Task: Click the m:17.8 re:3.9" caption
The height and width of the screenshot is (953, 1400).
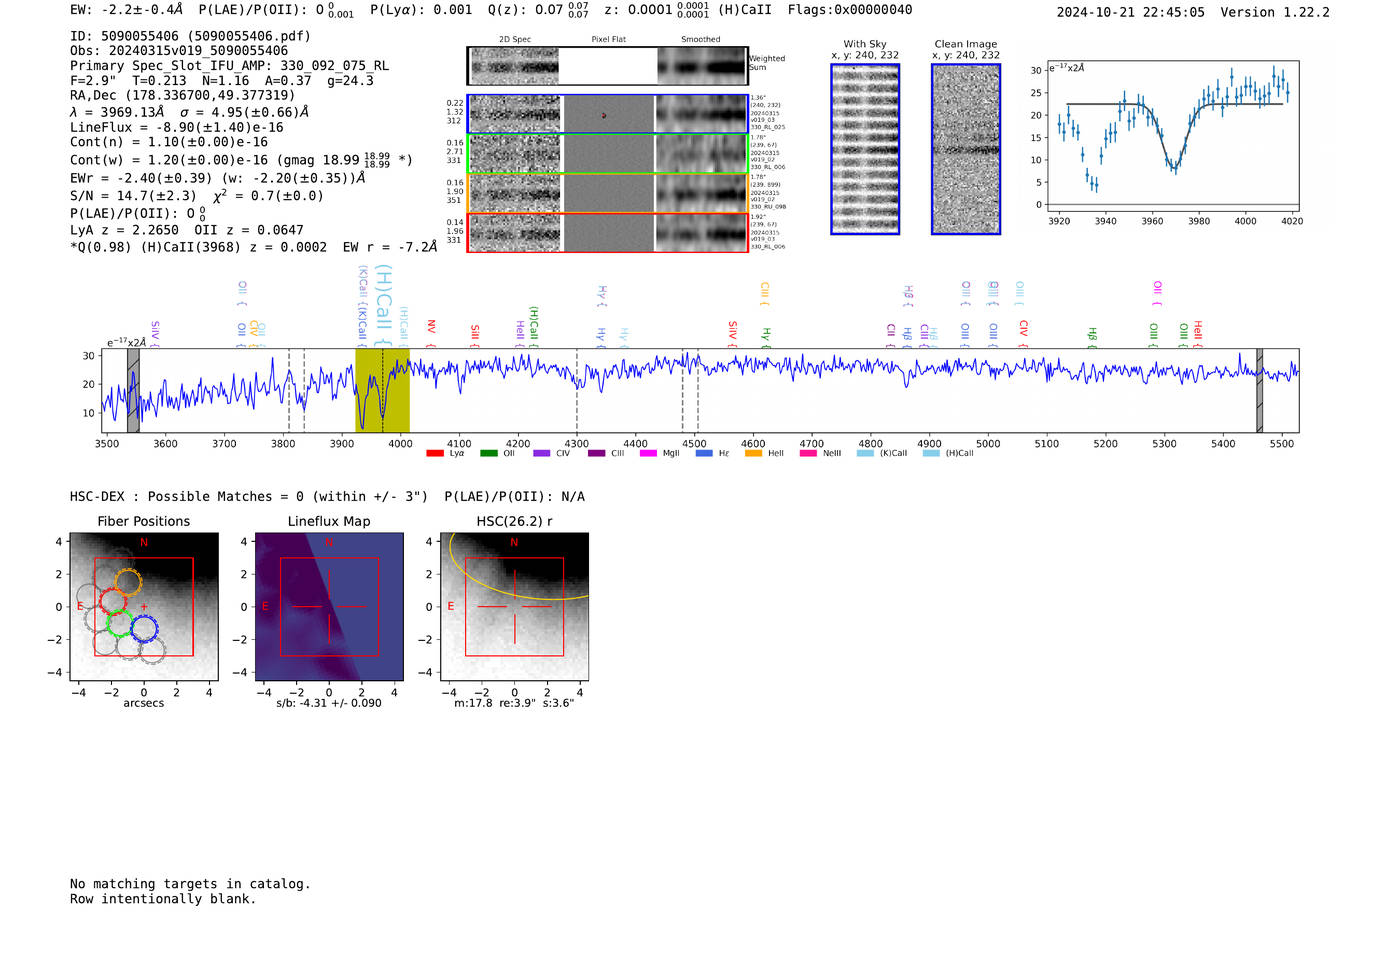Action: [514, 703]
